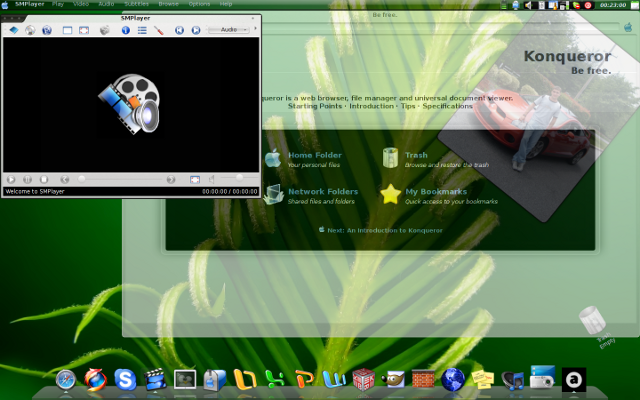The height and width of the screenshot is (400, 640).
Task: Open Home Folder link in Konqueror
Action: pyautogui.click(x=315, y=155)
